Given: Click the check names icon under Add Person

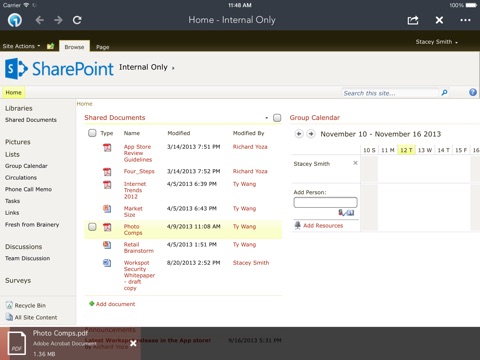Looking at the screenshot, I should coord(341,212).
